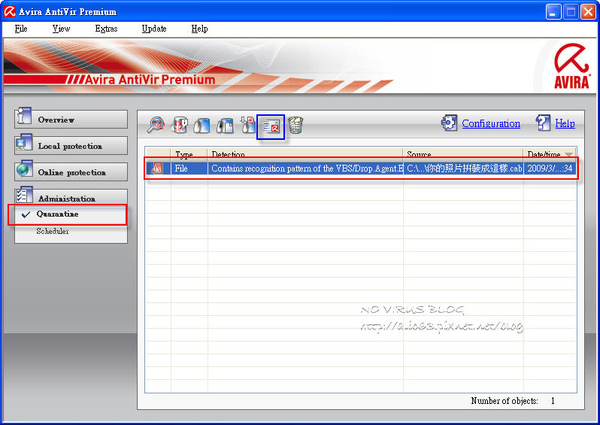Open the Help menu
Image resolution: width=600 pixels, height=425 pixels.
(199, 29)
